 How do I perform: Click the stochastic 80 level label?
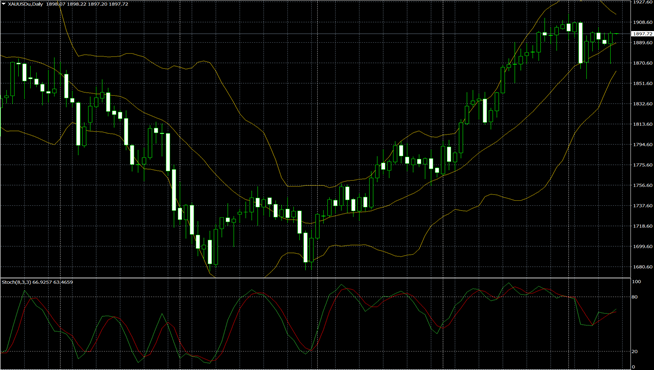[635, 297]
